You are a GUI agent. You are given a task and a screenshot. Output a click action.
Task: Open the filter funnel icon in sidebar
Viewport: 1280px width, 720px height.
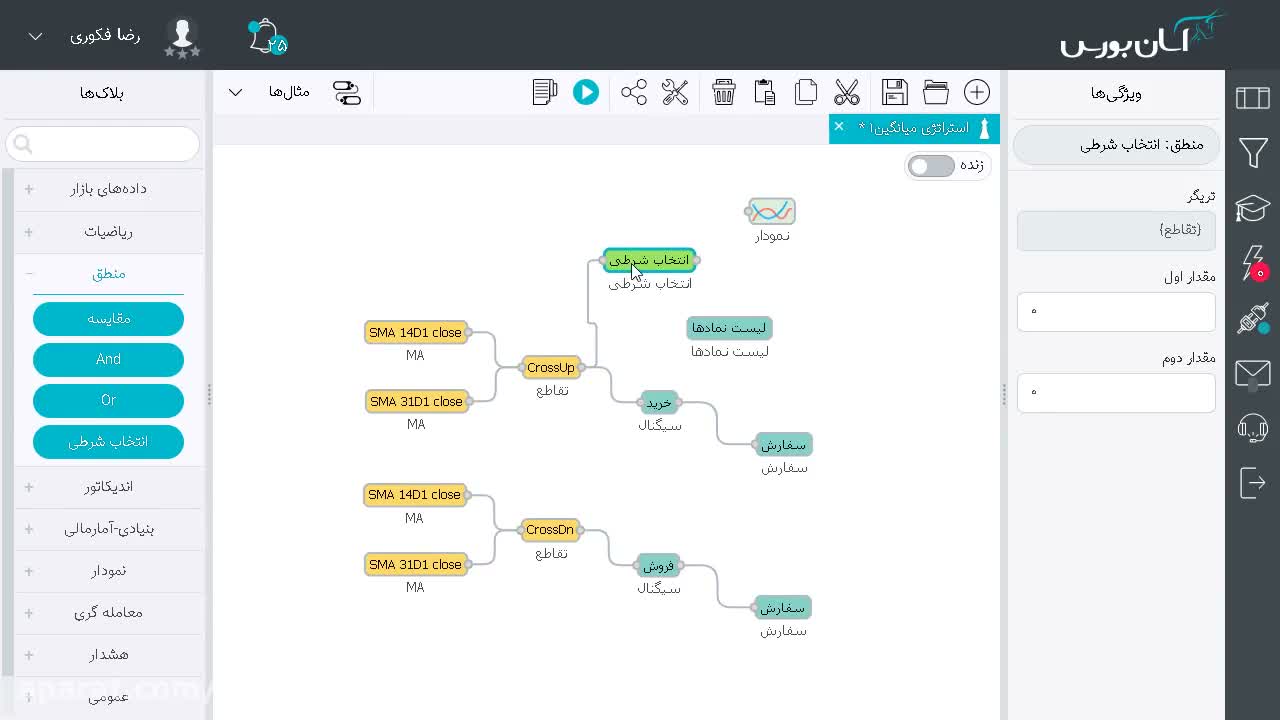pyautogui.click(x=1253, y=152)
